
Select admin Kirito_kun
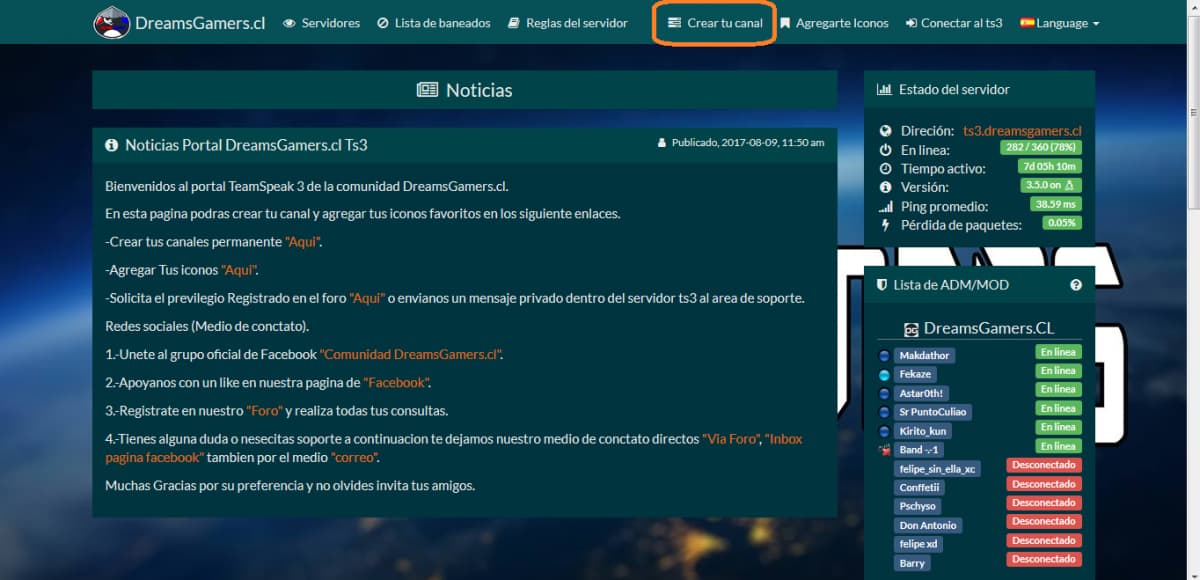tap(922, 431)
